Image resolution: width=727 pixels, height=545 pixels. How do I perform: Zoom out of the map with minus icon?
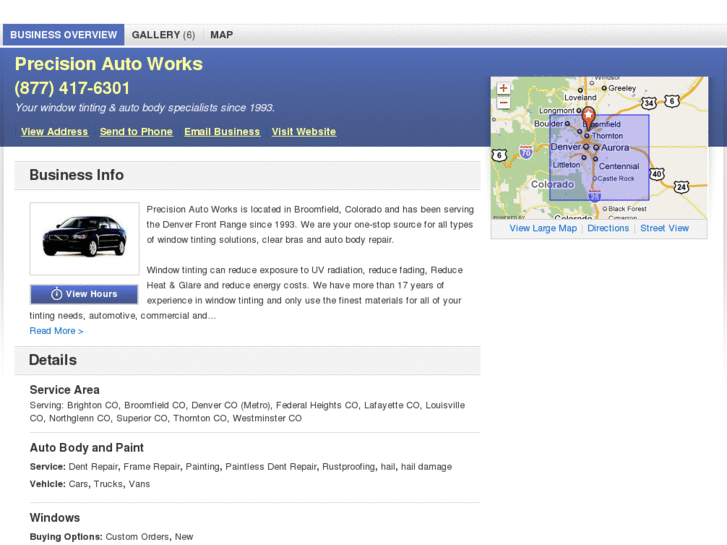(503, 103)
